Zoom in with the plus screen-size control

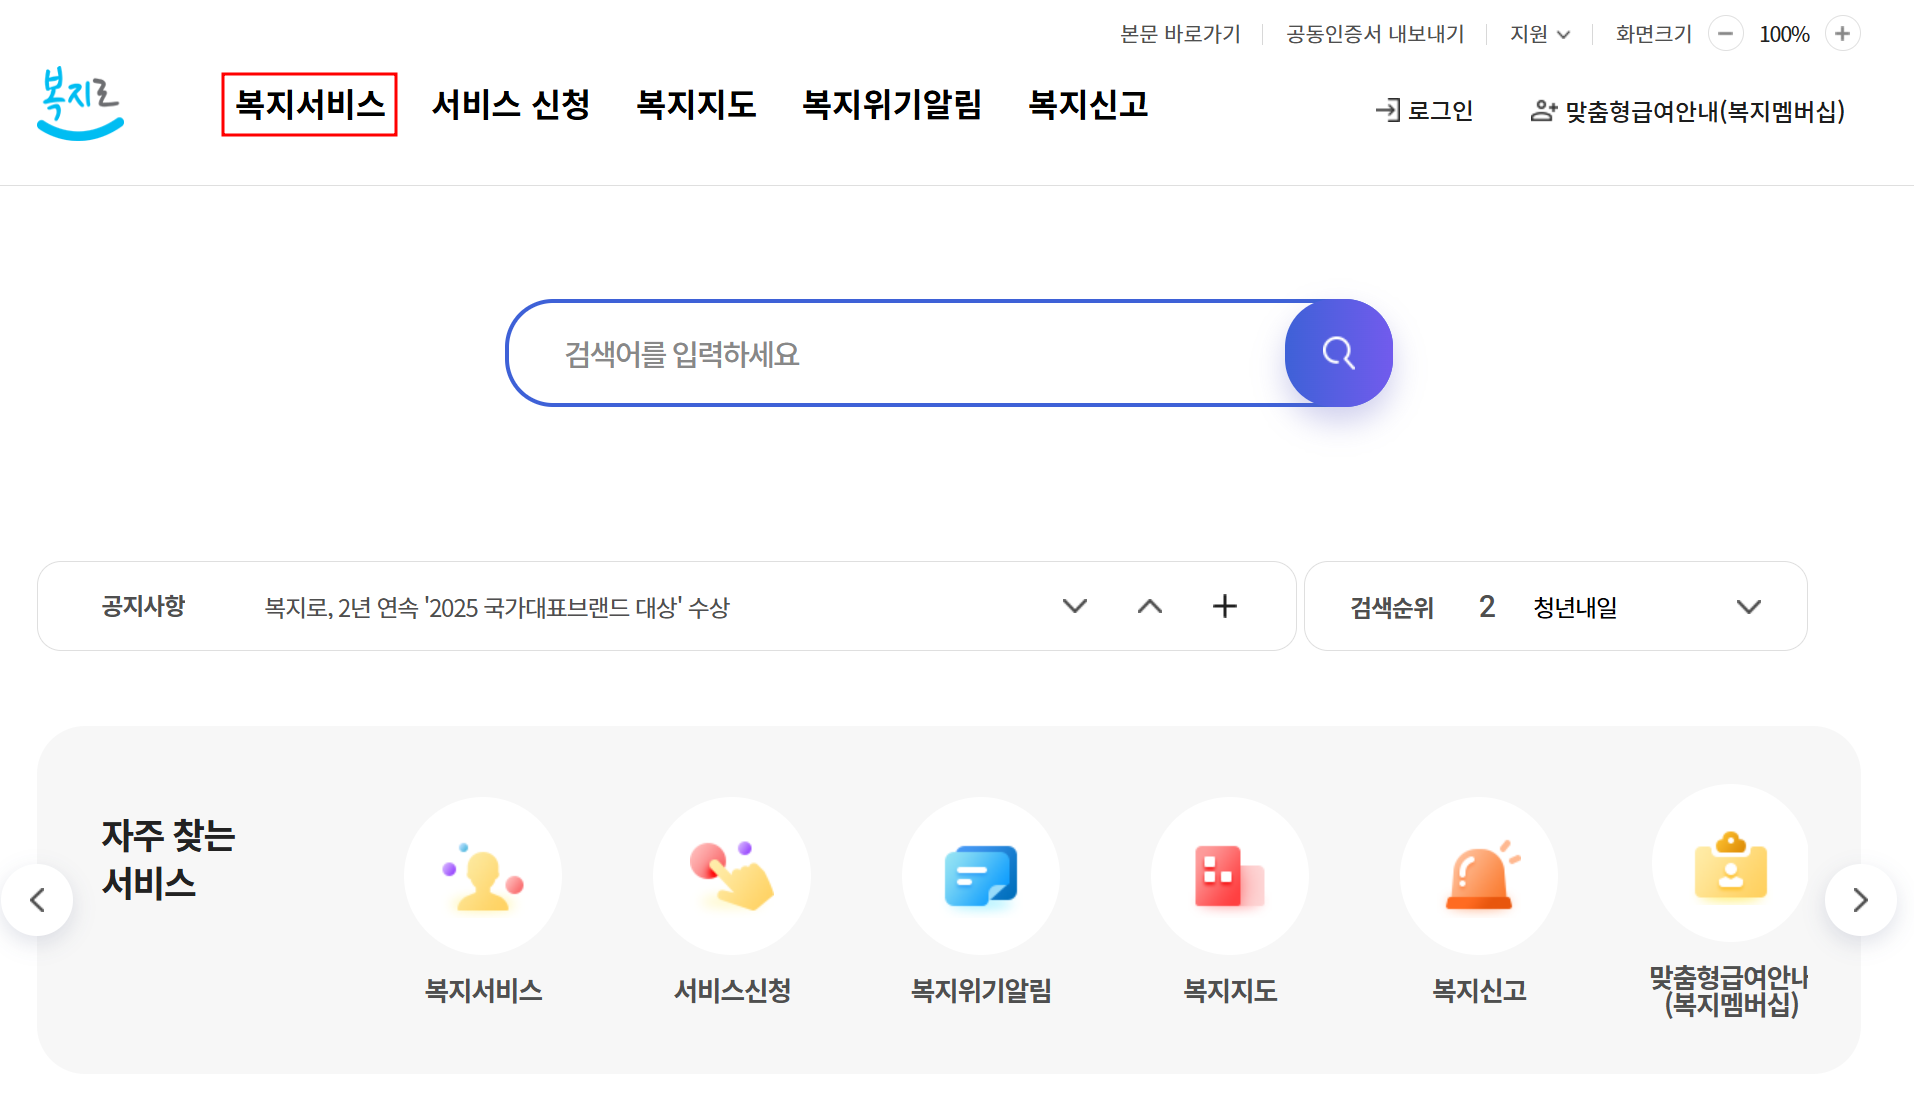(x=1844, y=33)
